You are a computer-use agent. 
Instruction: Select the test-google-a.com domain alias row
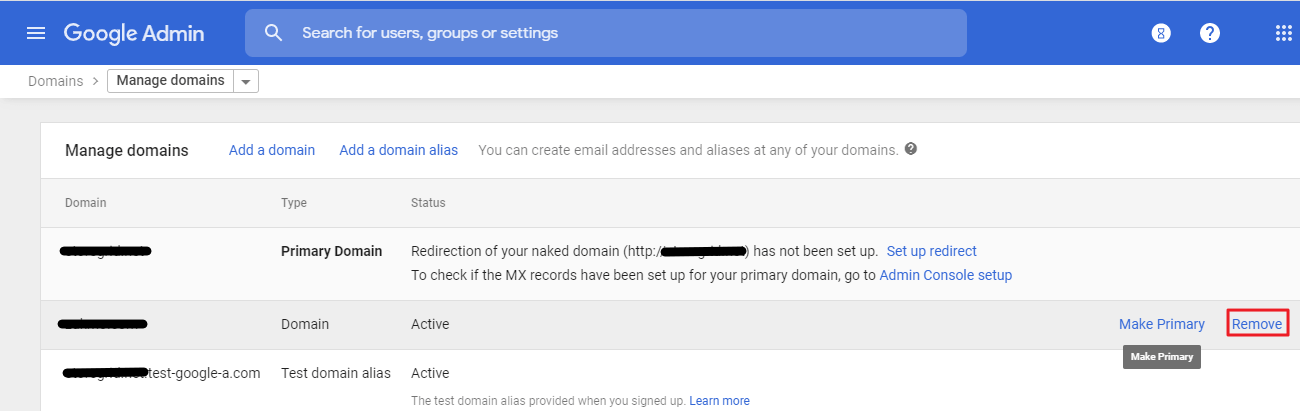(x=670, y=381)
